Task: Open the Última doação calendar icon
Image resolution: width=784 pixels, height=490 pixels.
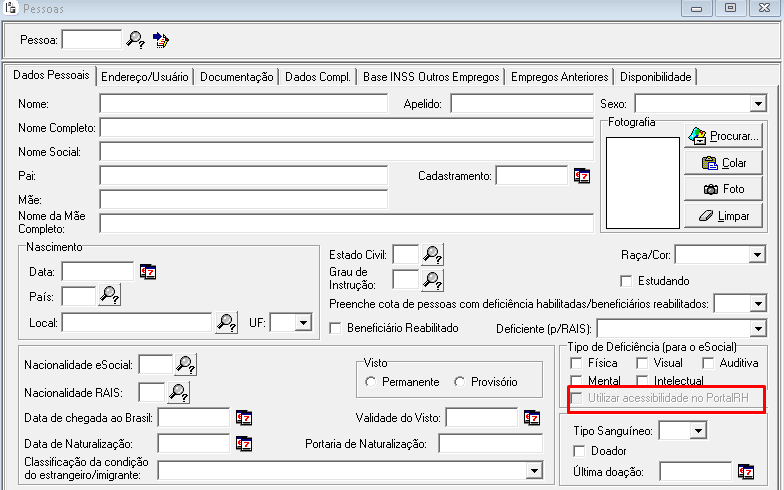Action: pyautogui.click(x=745, y=471)
